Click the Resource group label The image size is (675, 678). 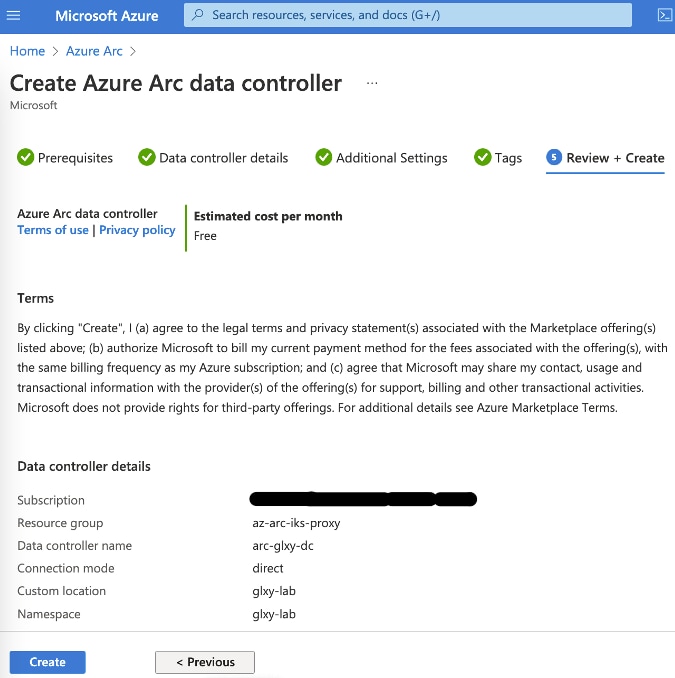[60, 523]
